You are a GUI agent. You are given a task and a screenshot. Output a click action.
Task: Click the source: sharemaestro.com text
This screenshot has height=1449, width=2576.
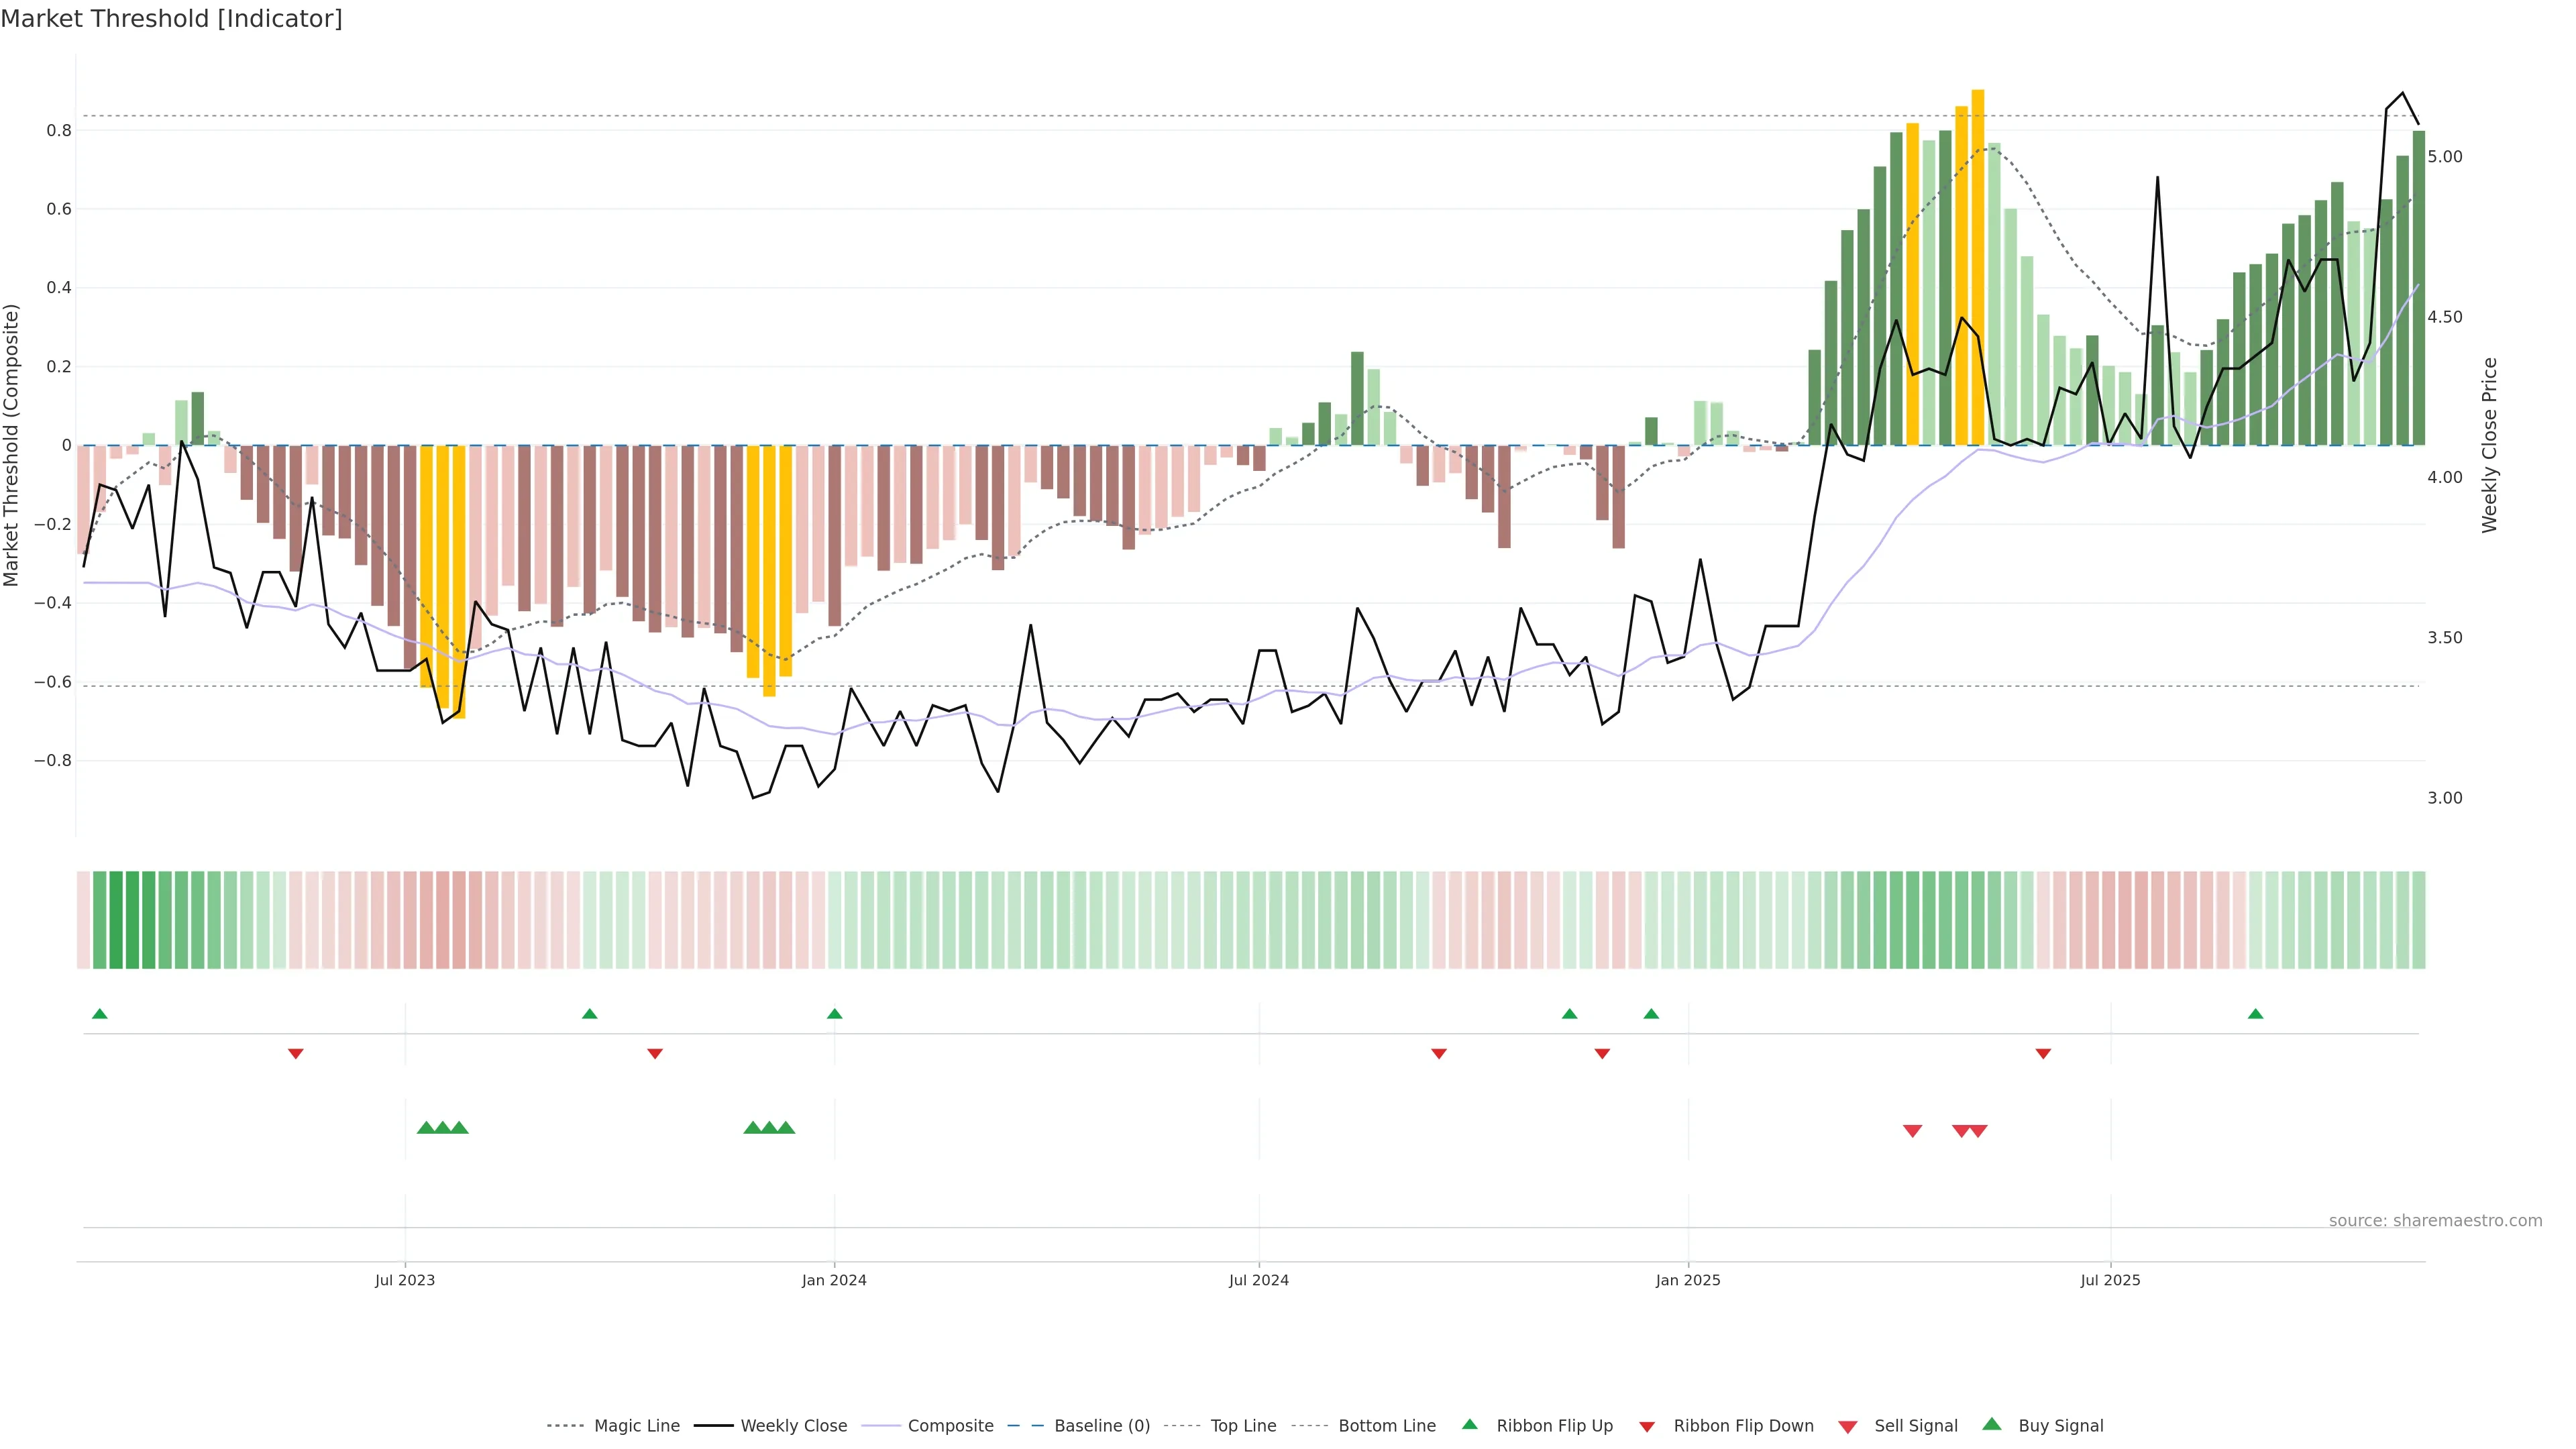[x=2435, y=1220]
